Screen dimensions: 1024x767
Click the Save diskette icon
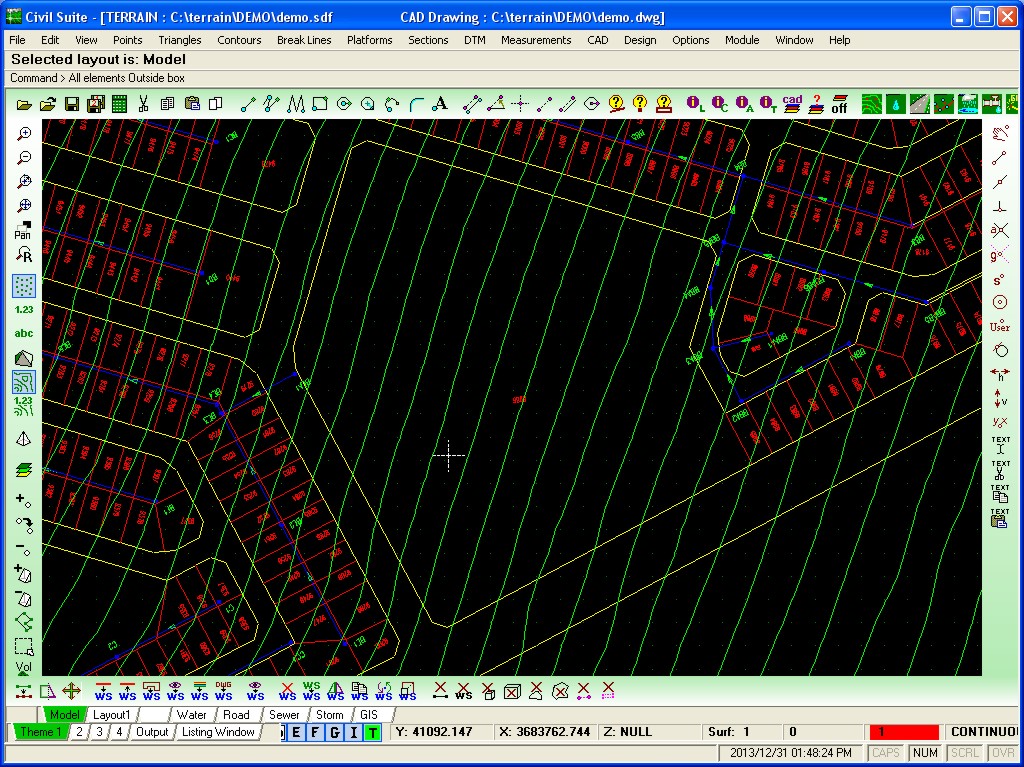click(x=72, y=104)
